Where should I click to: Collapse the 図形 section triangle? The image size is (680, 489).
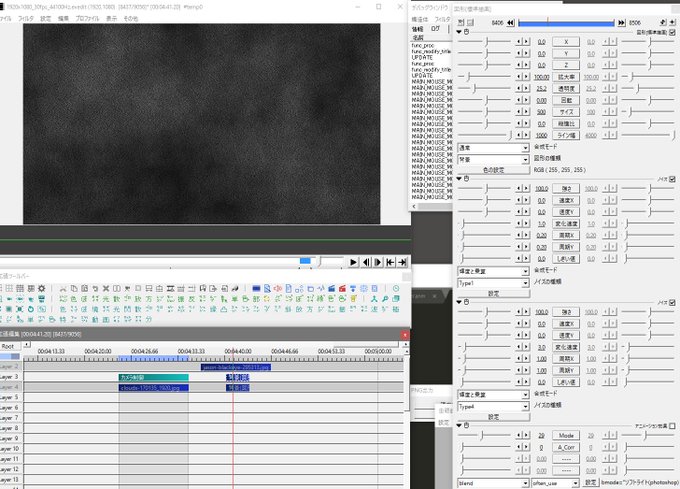(x=460, y=32)
